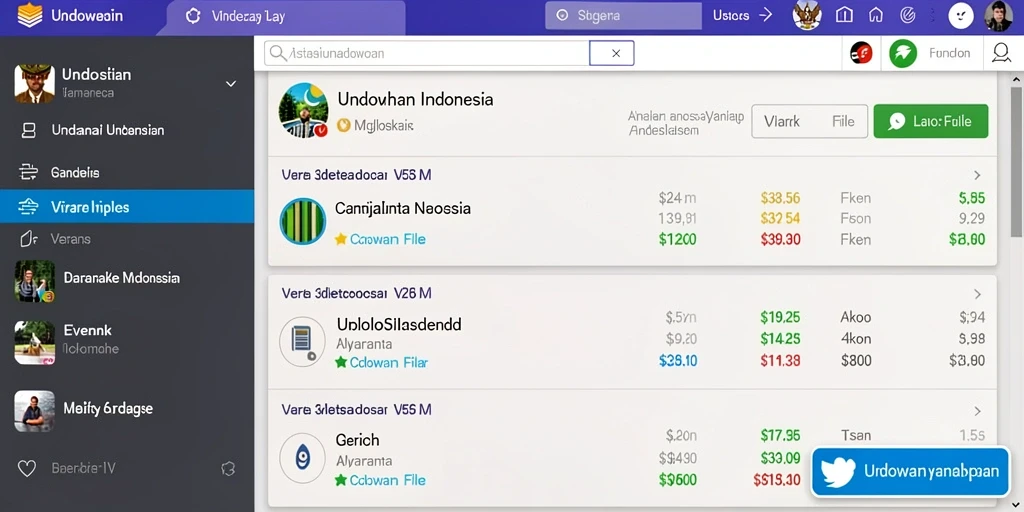Expand the first Vera V55 M section arrow

pos(978,175)
